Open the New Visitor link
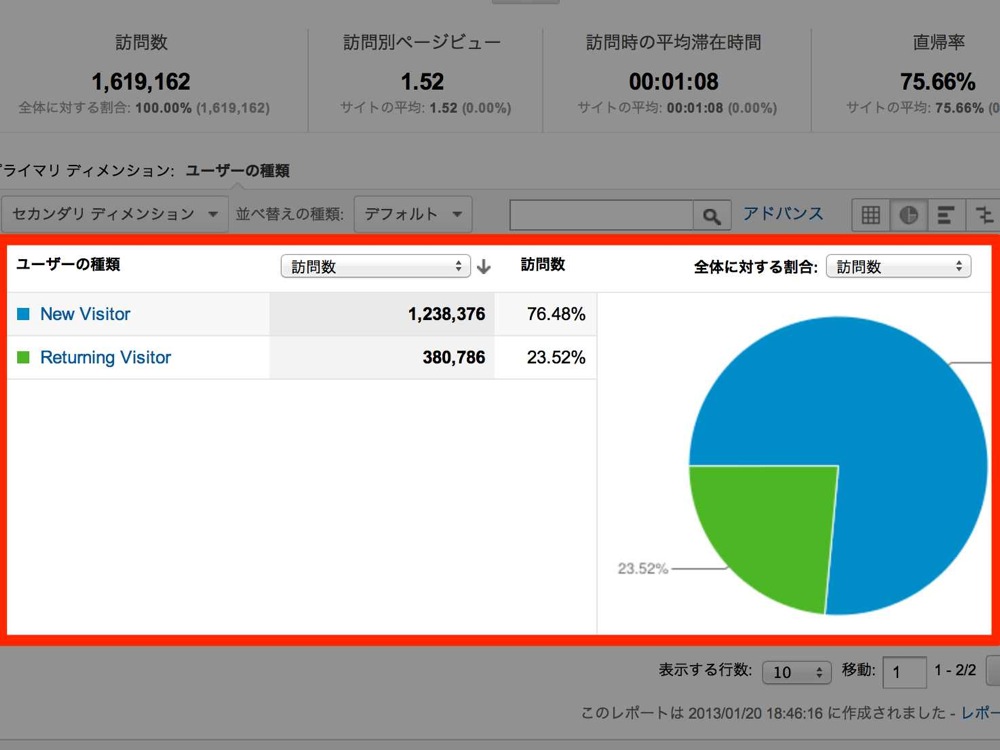Image resolution: width=1000 pixels, height=750 pixels. 85,314
